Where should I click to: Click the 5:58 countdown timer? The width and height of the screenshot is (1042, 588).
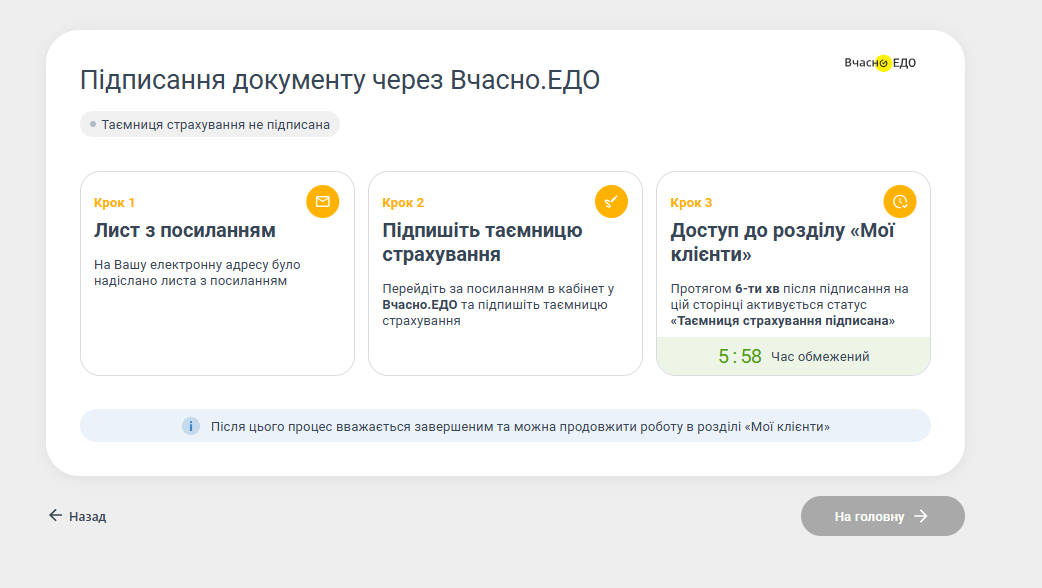coord(740,356)
